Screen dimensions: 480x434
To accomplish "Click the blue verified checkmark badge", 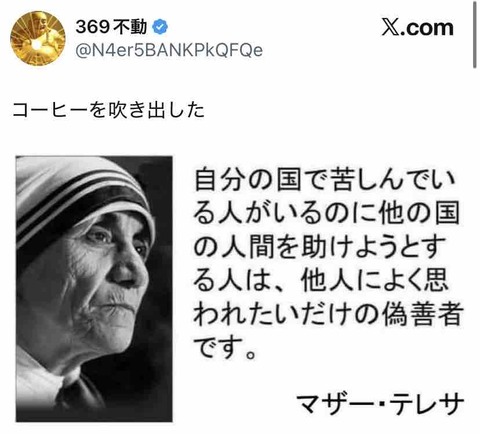I will (x=160, y=27).
